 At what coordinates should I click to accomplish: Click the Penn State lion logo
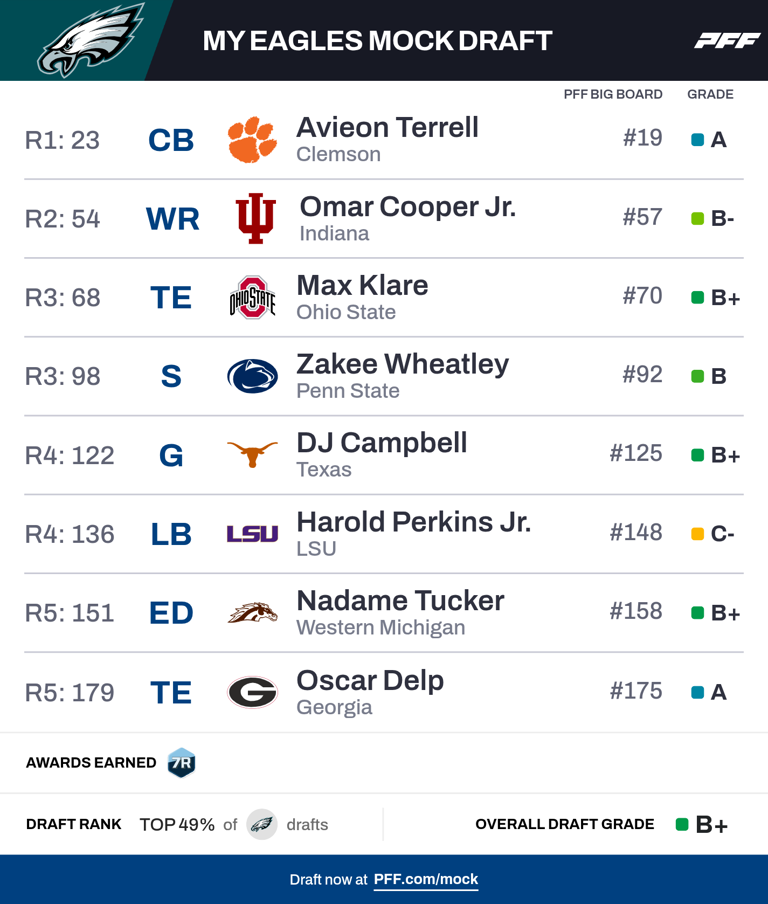point(252,376)
